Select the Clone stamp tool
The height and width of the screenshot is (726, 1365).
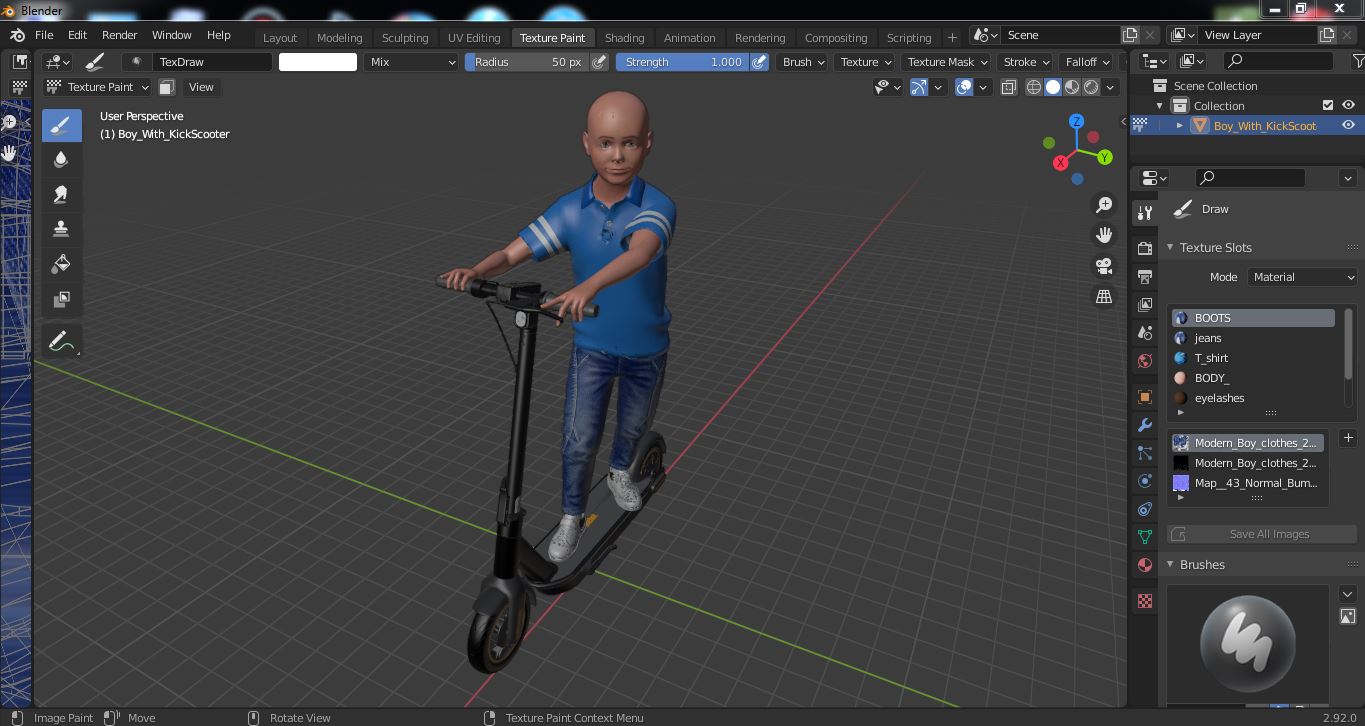tap(61, 229)
